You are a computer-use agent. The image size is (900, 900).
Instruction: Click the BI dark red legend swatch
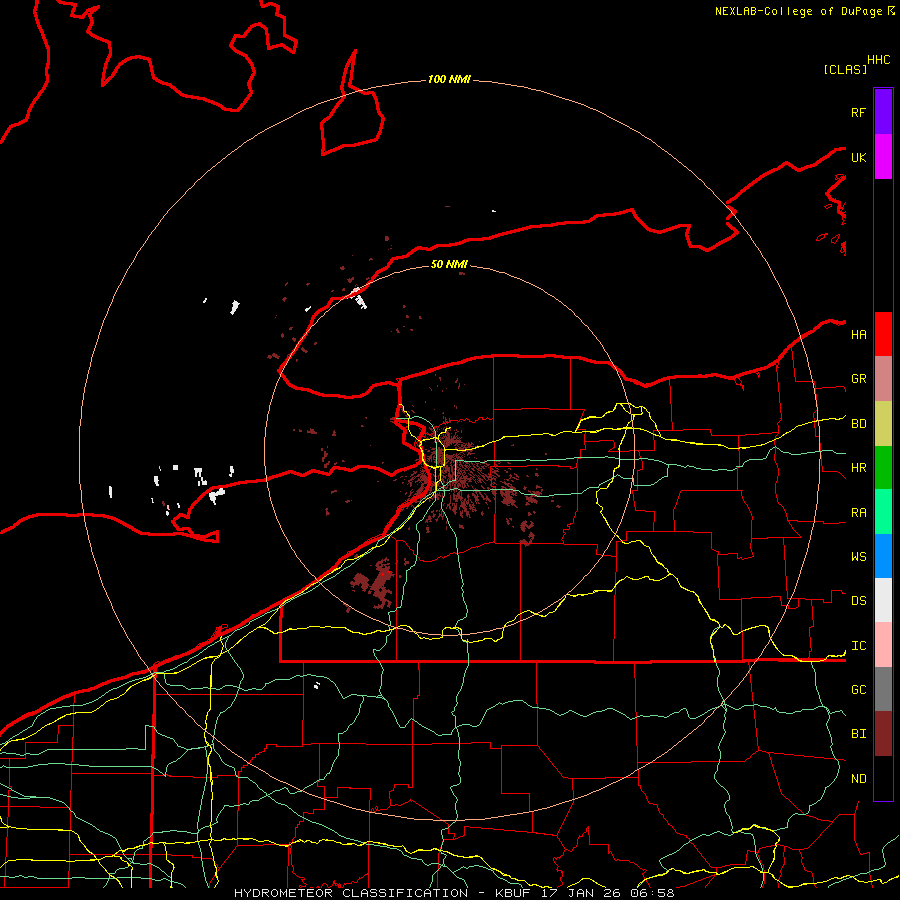[x=883, y=734]
